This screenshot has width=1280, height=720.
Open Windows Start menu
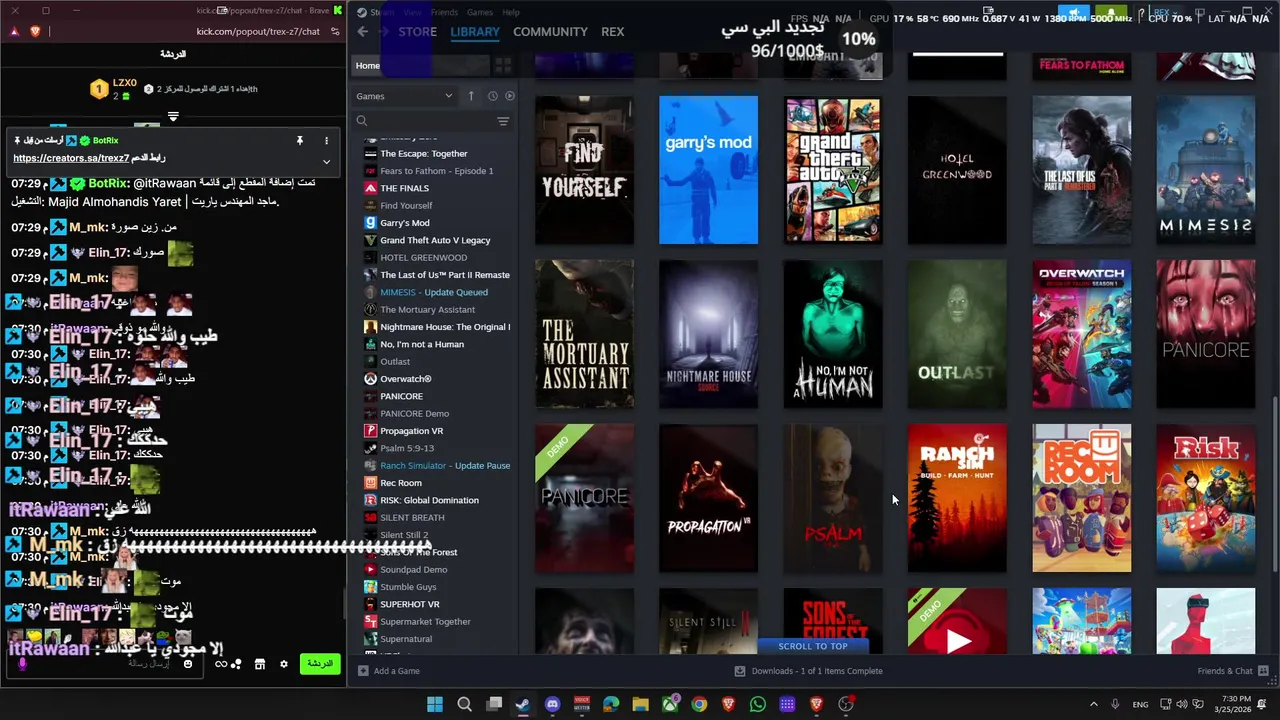point(435,704)
